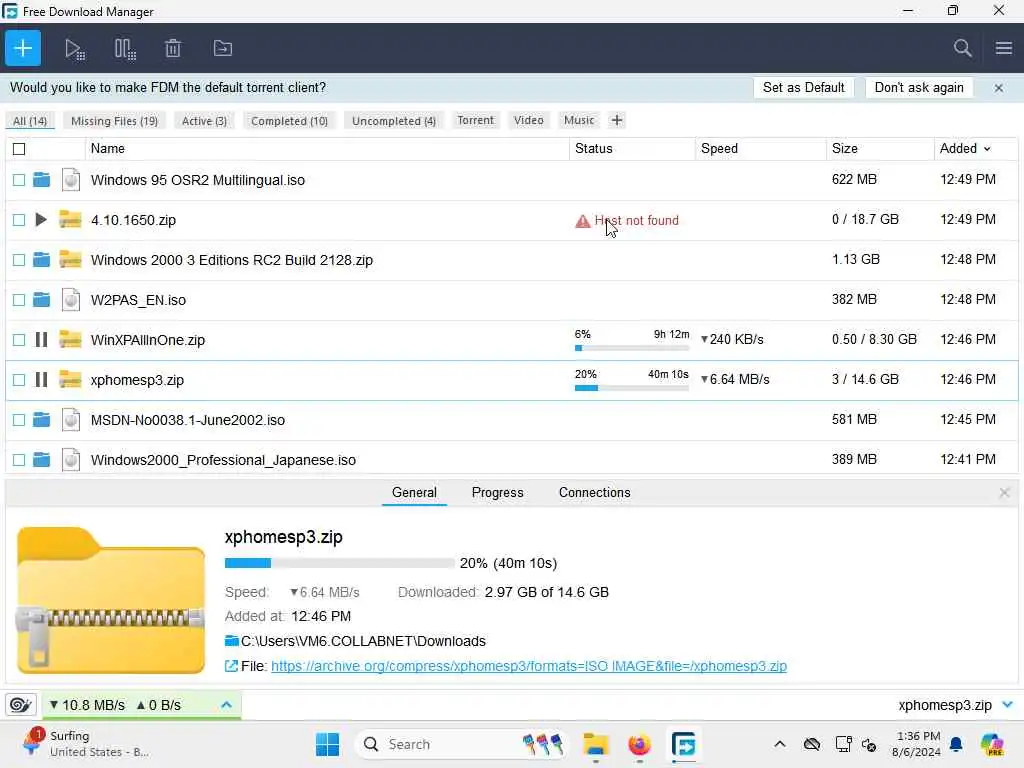This screenshot has height=768, width=1024.
Task: Open the C:\Users\VM6.COLLABNET\Downloads path
Action: click(x=363, y=641)
